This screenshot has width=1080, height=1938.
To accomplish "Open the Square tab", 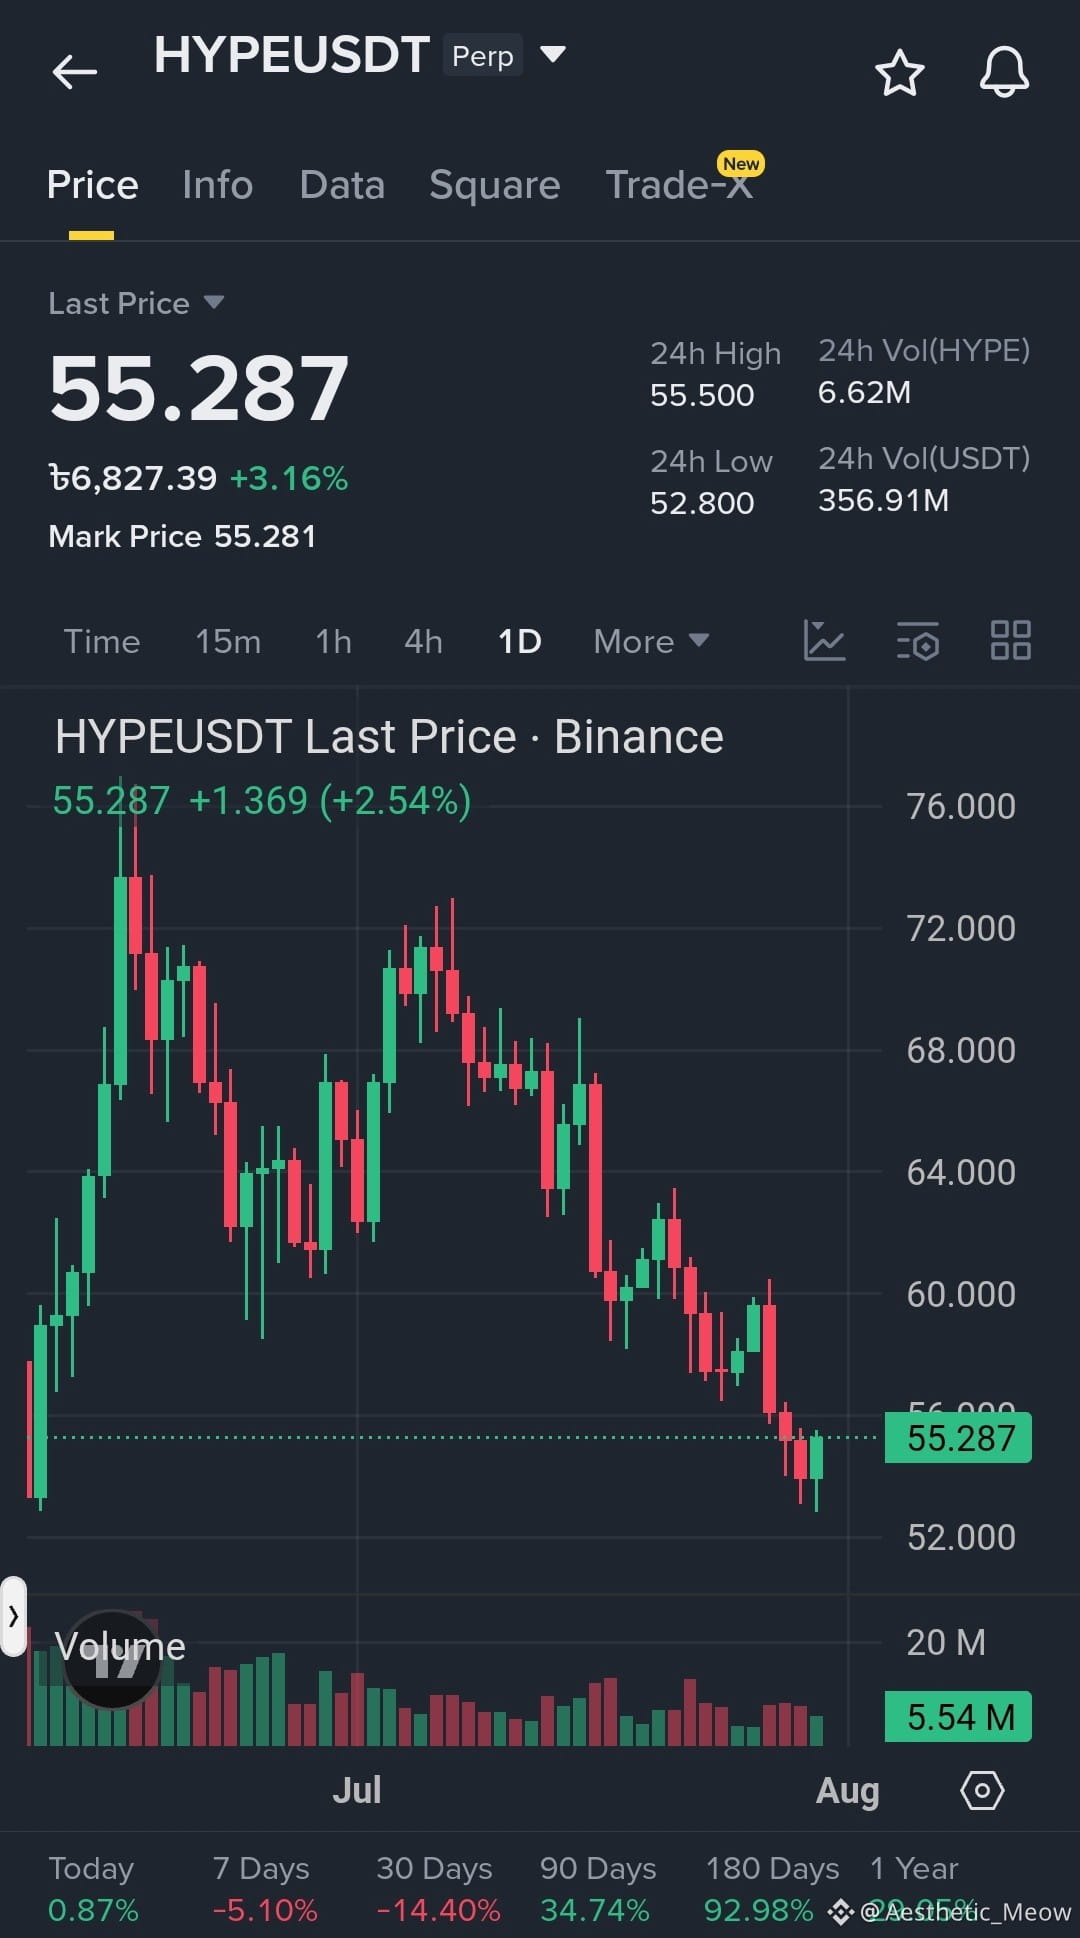I will click(494, 185).
